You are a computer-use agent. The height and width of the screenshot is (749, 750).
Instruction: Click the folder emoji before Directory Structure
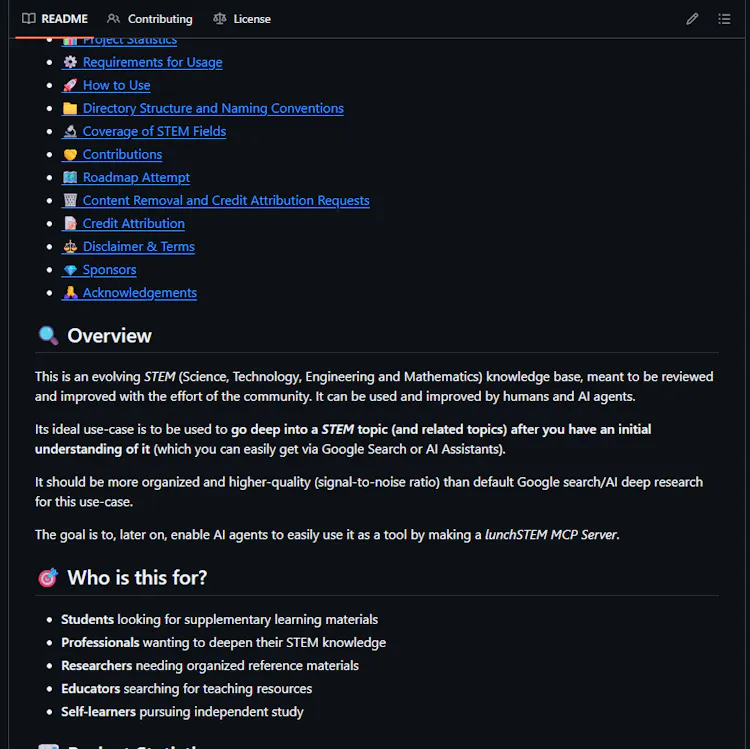tap(70, 108)
